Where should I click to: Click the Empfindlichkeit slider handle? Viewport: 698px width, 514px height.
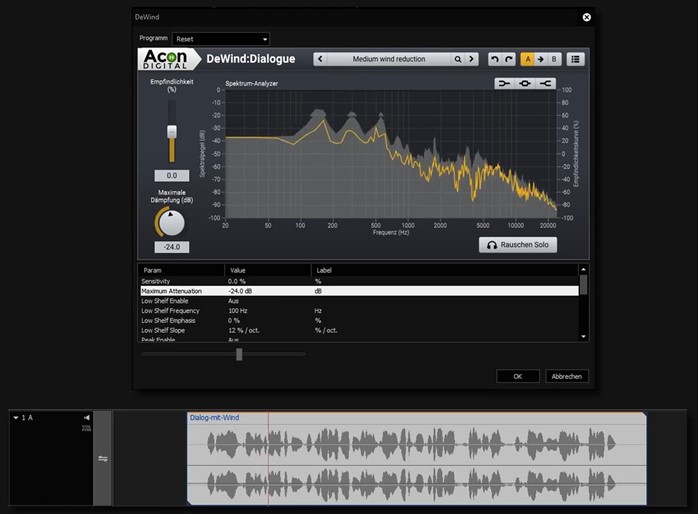[x=172, y=132]
